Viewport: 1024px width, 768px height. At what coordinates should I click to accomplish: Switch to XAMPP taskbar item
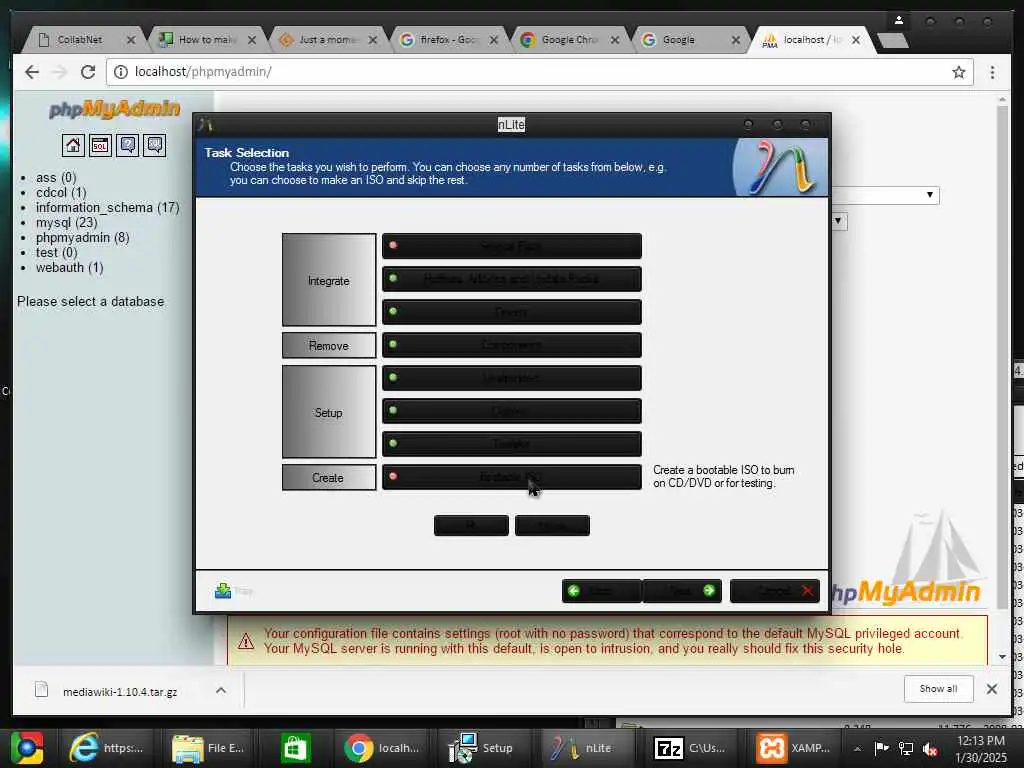793,748
